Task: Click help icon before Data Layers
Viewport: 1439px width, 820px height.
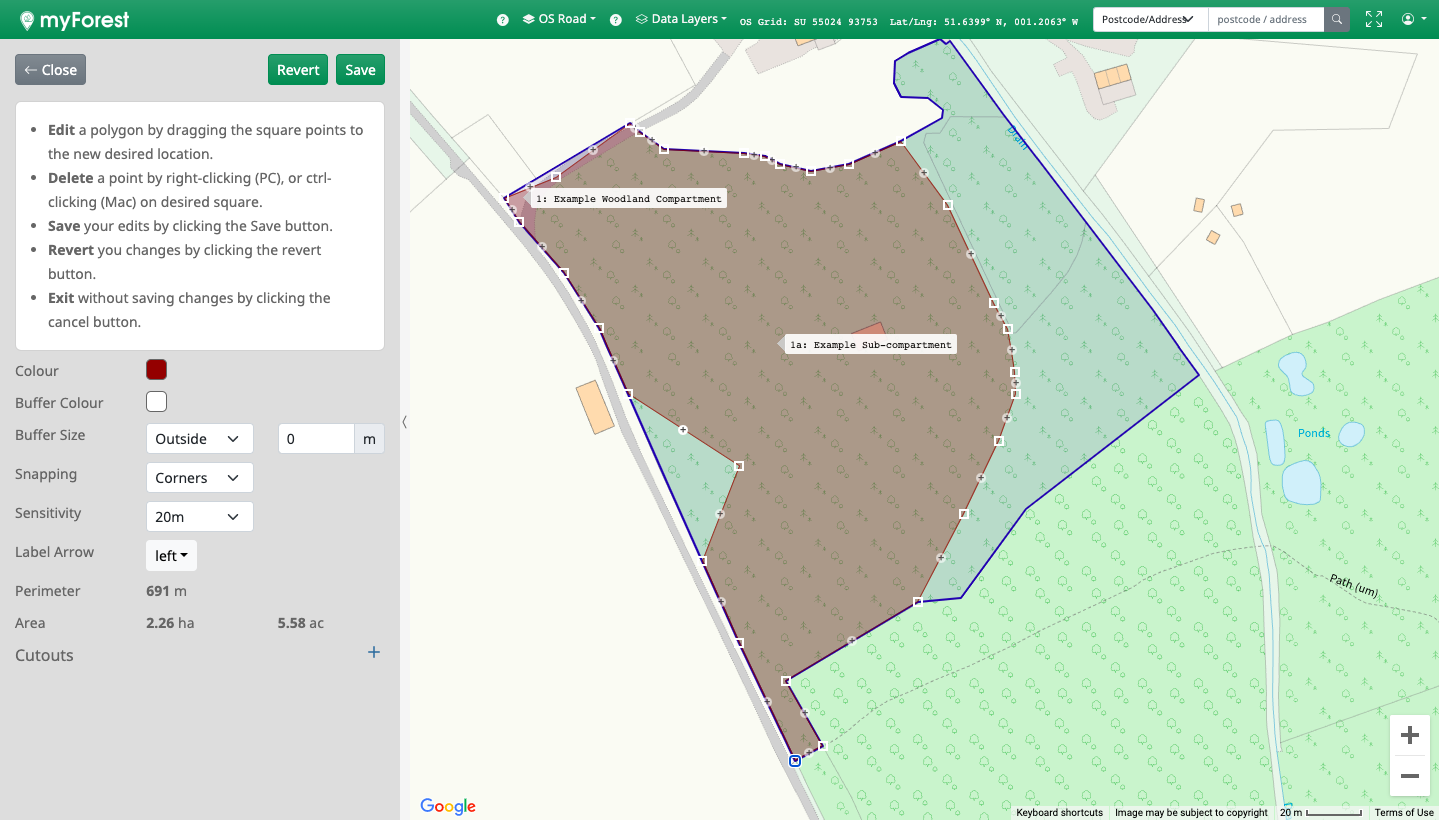Action: [616, 20]
